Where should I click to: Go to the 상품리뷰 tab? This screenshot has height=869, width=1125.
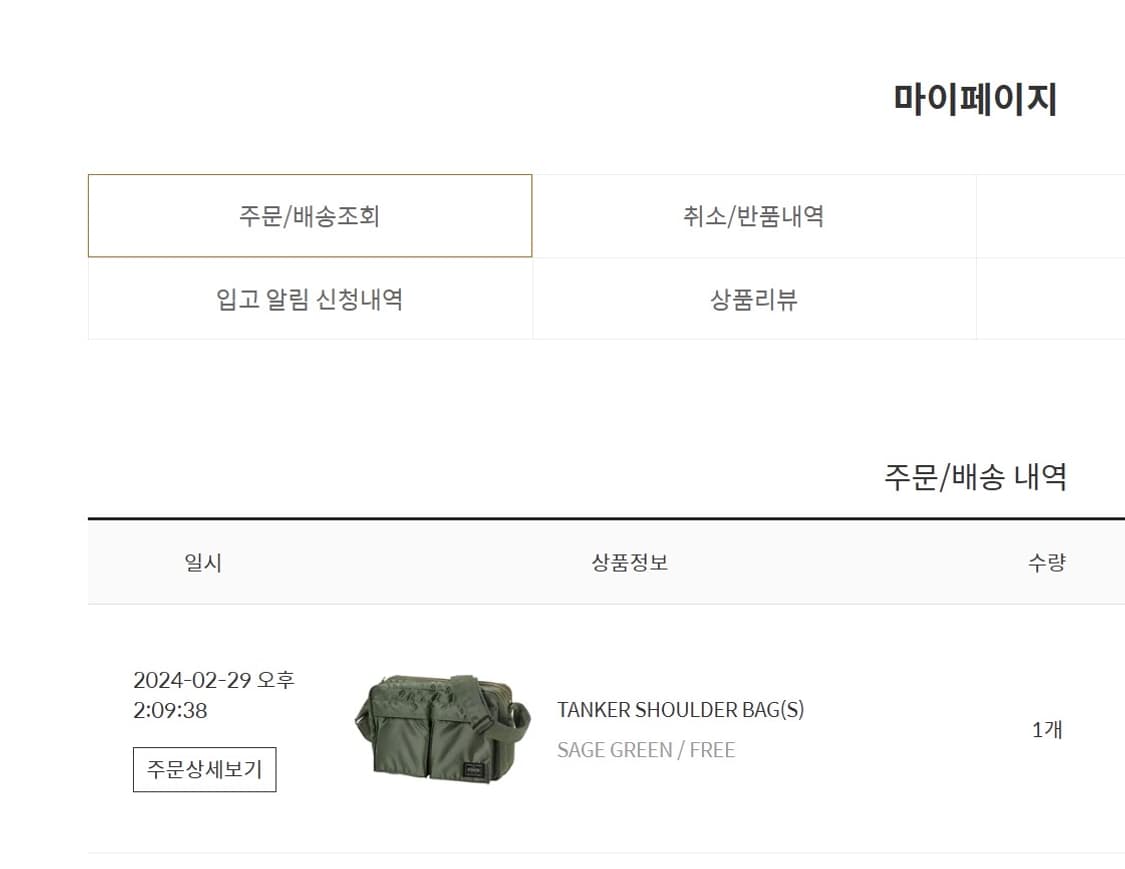tap(754, 299)
